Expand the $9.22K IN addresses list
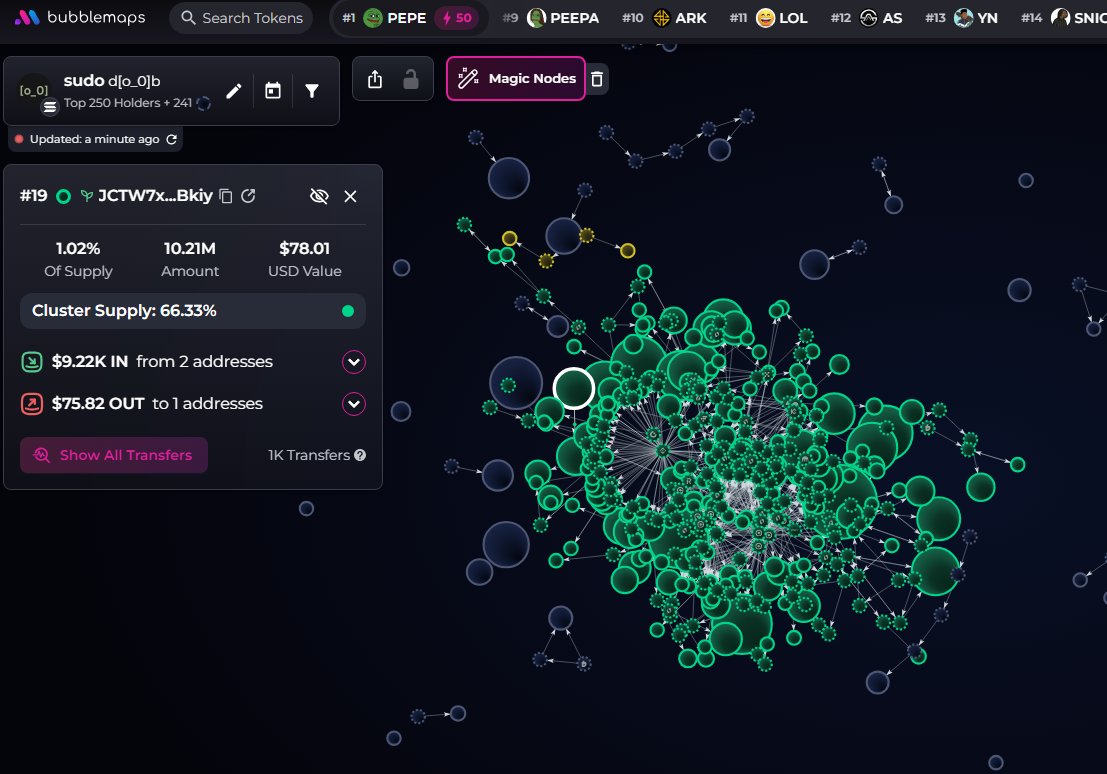Viewport: 1107px width, 774px height. point(354,362)
